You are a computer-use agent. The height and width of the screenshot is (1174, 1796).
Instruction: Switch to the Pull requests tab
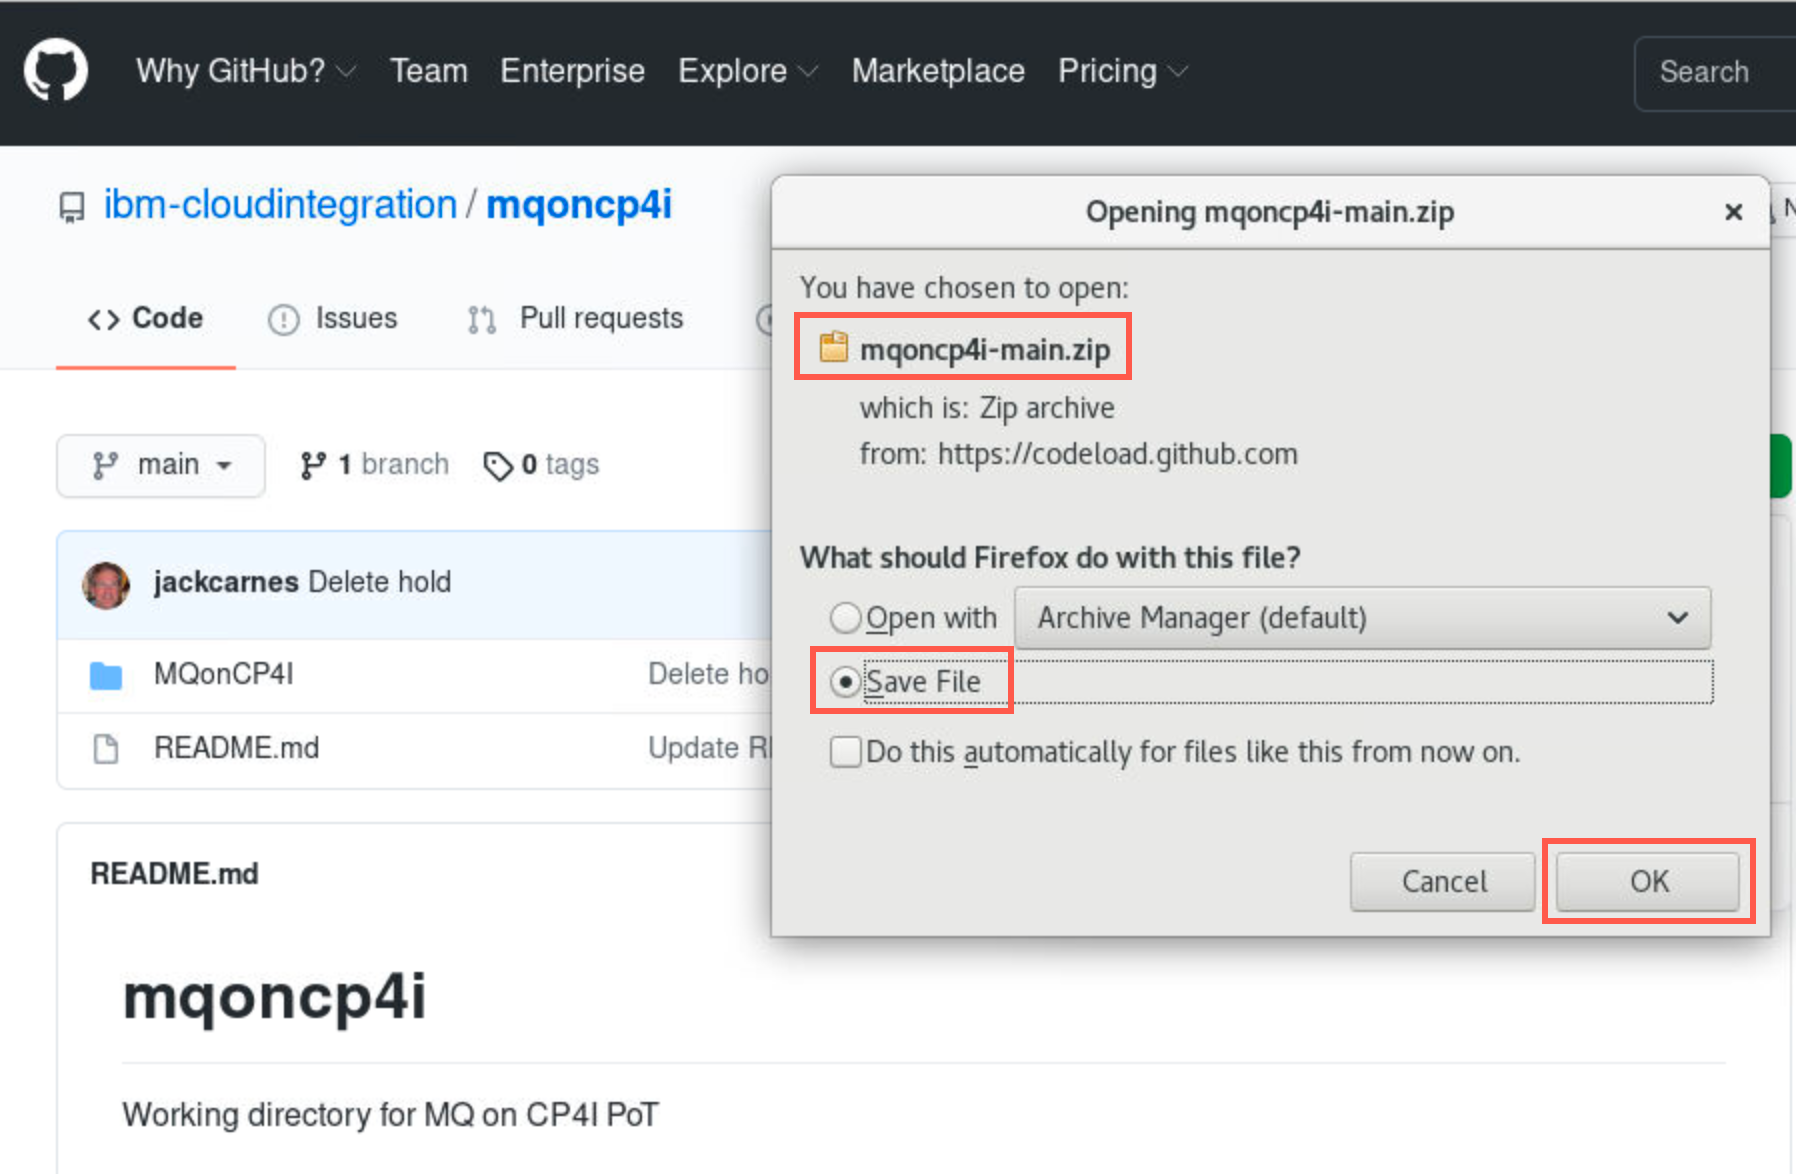click(576, 319)
